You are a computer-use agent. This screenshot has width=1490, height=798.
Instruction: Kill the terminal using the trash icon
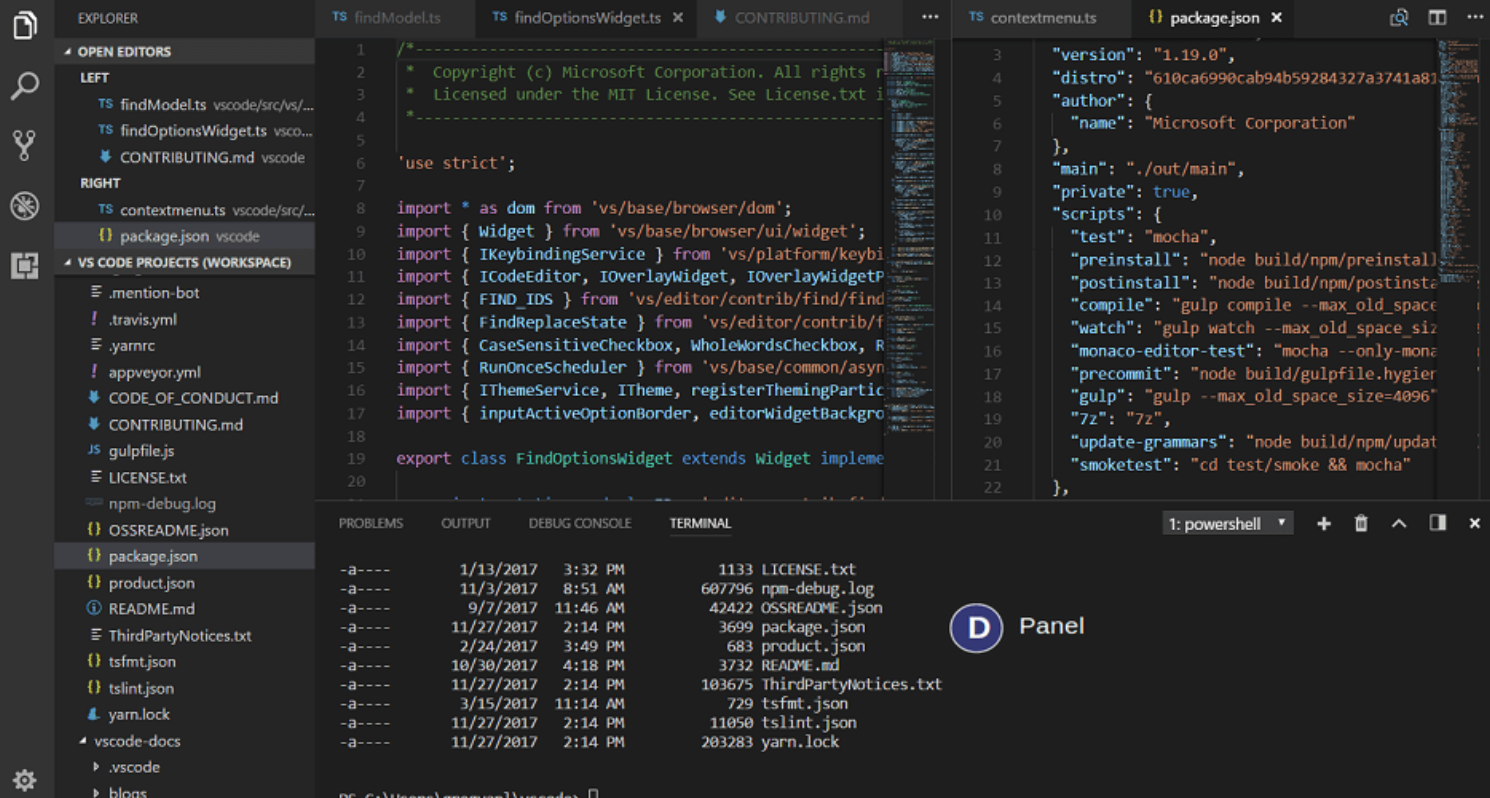click(1360, 522)
